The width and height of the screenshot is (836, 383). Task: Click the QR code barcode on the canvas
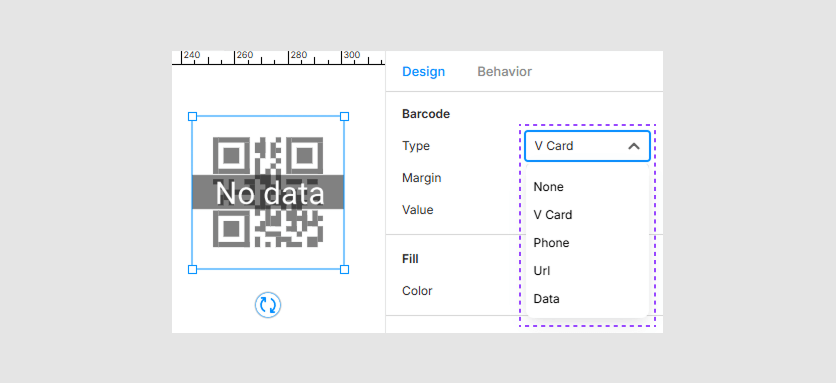point(268,193)
